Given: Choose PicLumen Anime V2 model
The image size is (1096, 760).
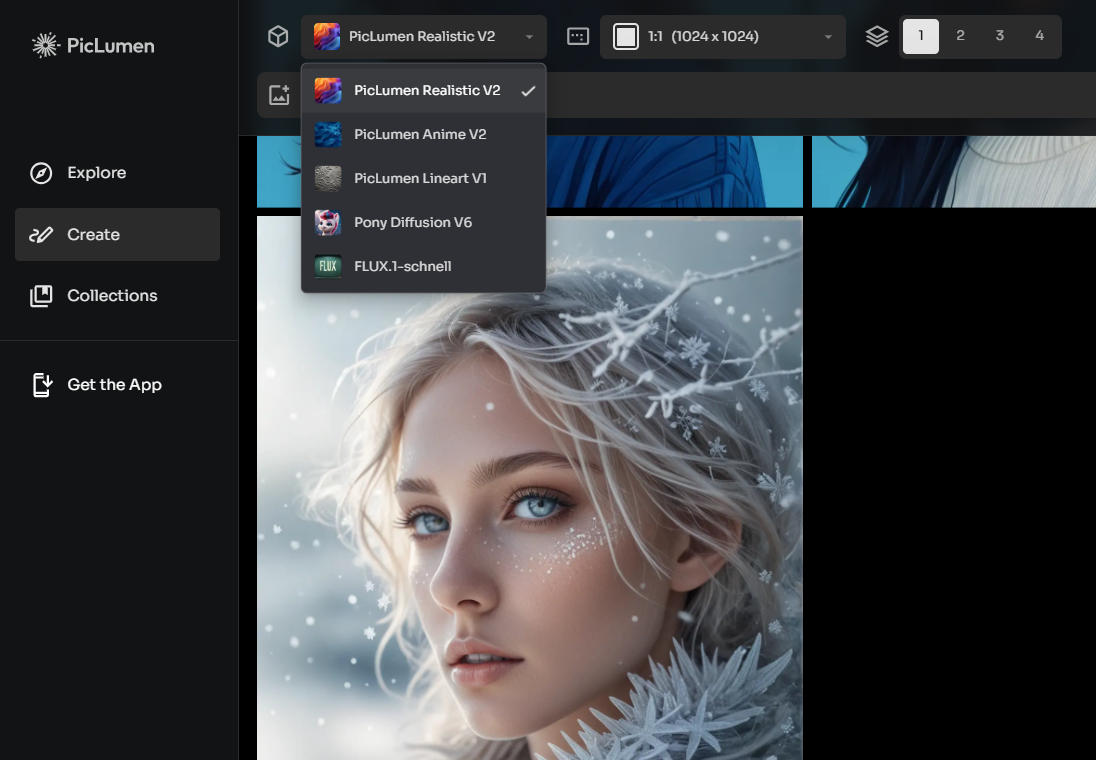Looking at the screenshot, I should tap(424, 134).
